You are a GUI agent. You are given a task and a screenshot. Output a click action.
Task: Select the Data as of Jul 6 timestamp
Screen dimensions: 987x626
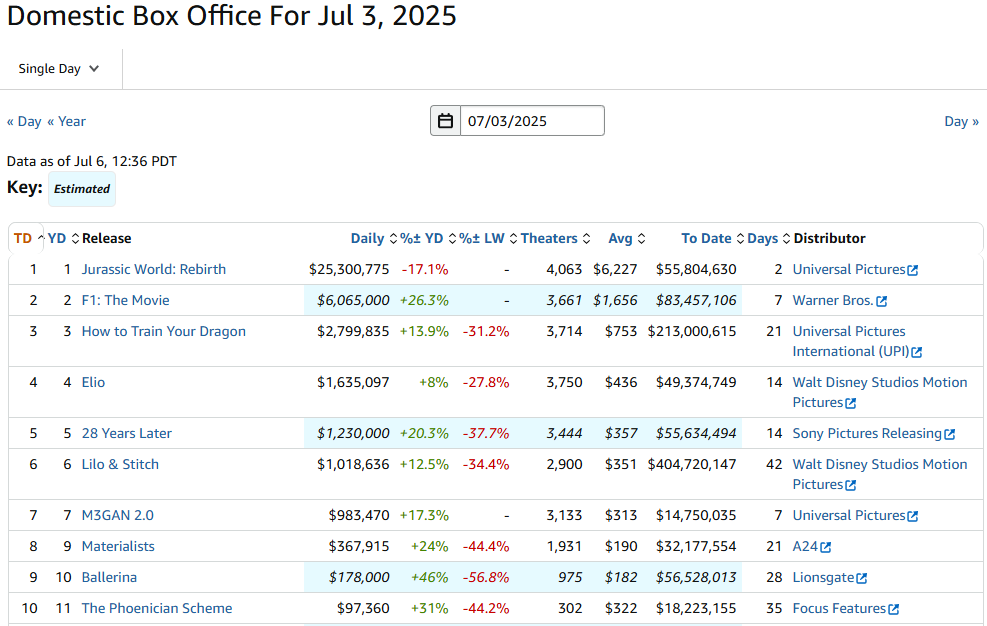click(x=92, y=161)
